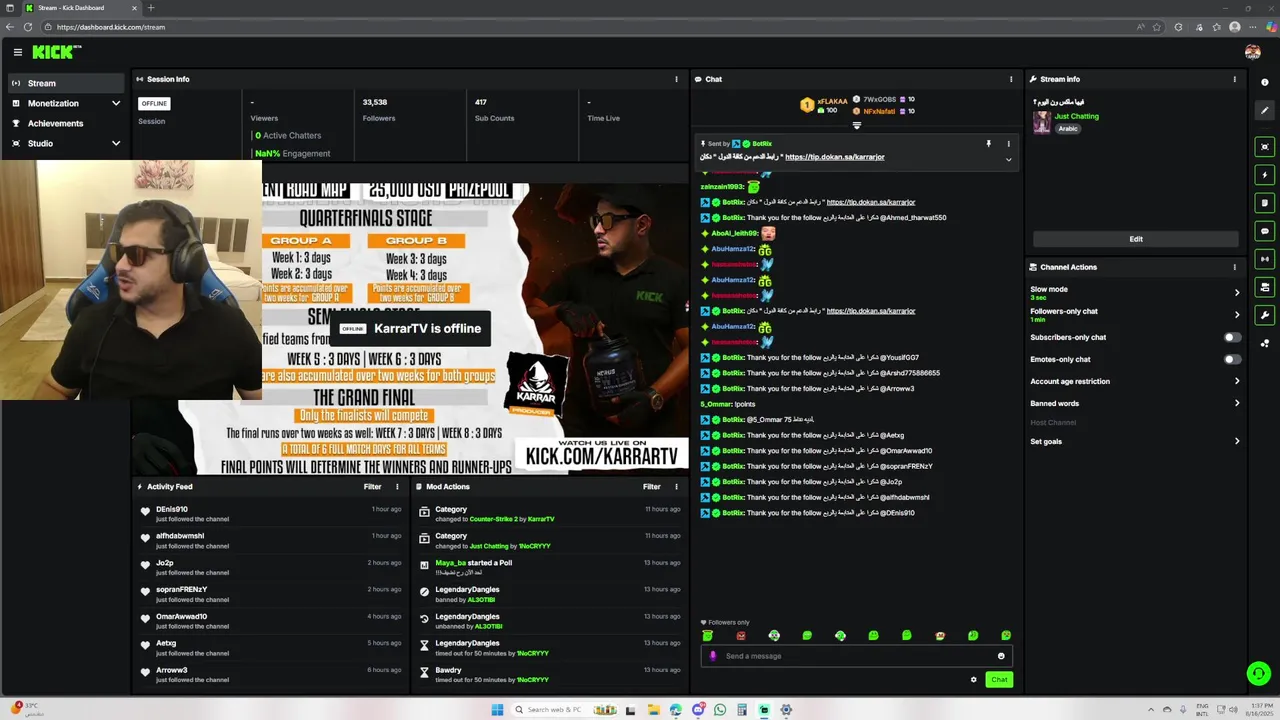Insert the last emote in quick row

[1006, 636]
